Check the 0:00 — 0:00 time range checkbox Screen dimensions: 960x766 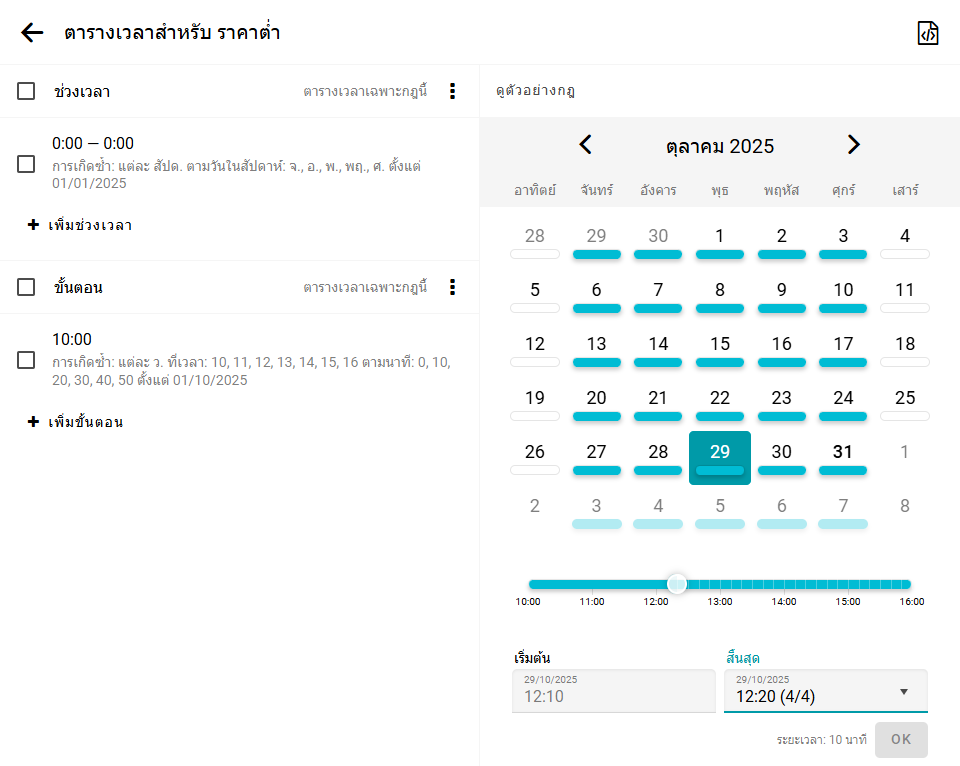[27, 164]
